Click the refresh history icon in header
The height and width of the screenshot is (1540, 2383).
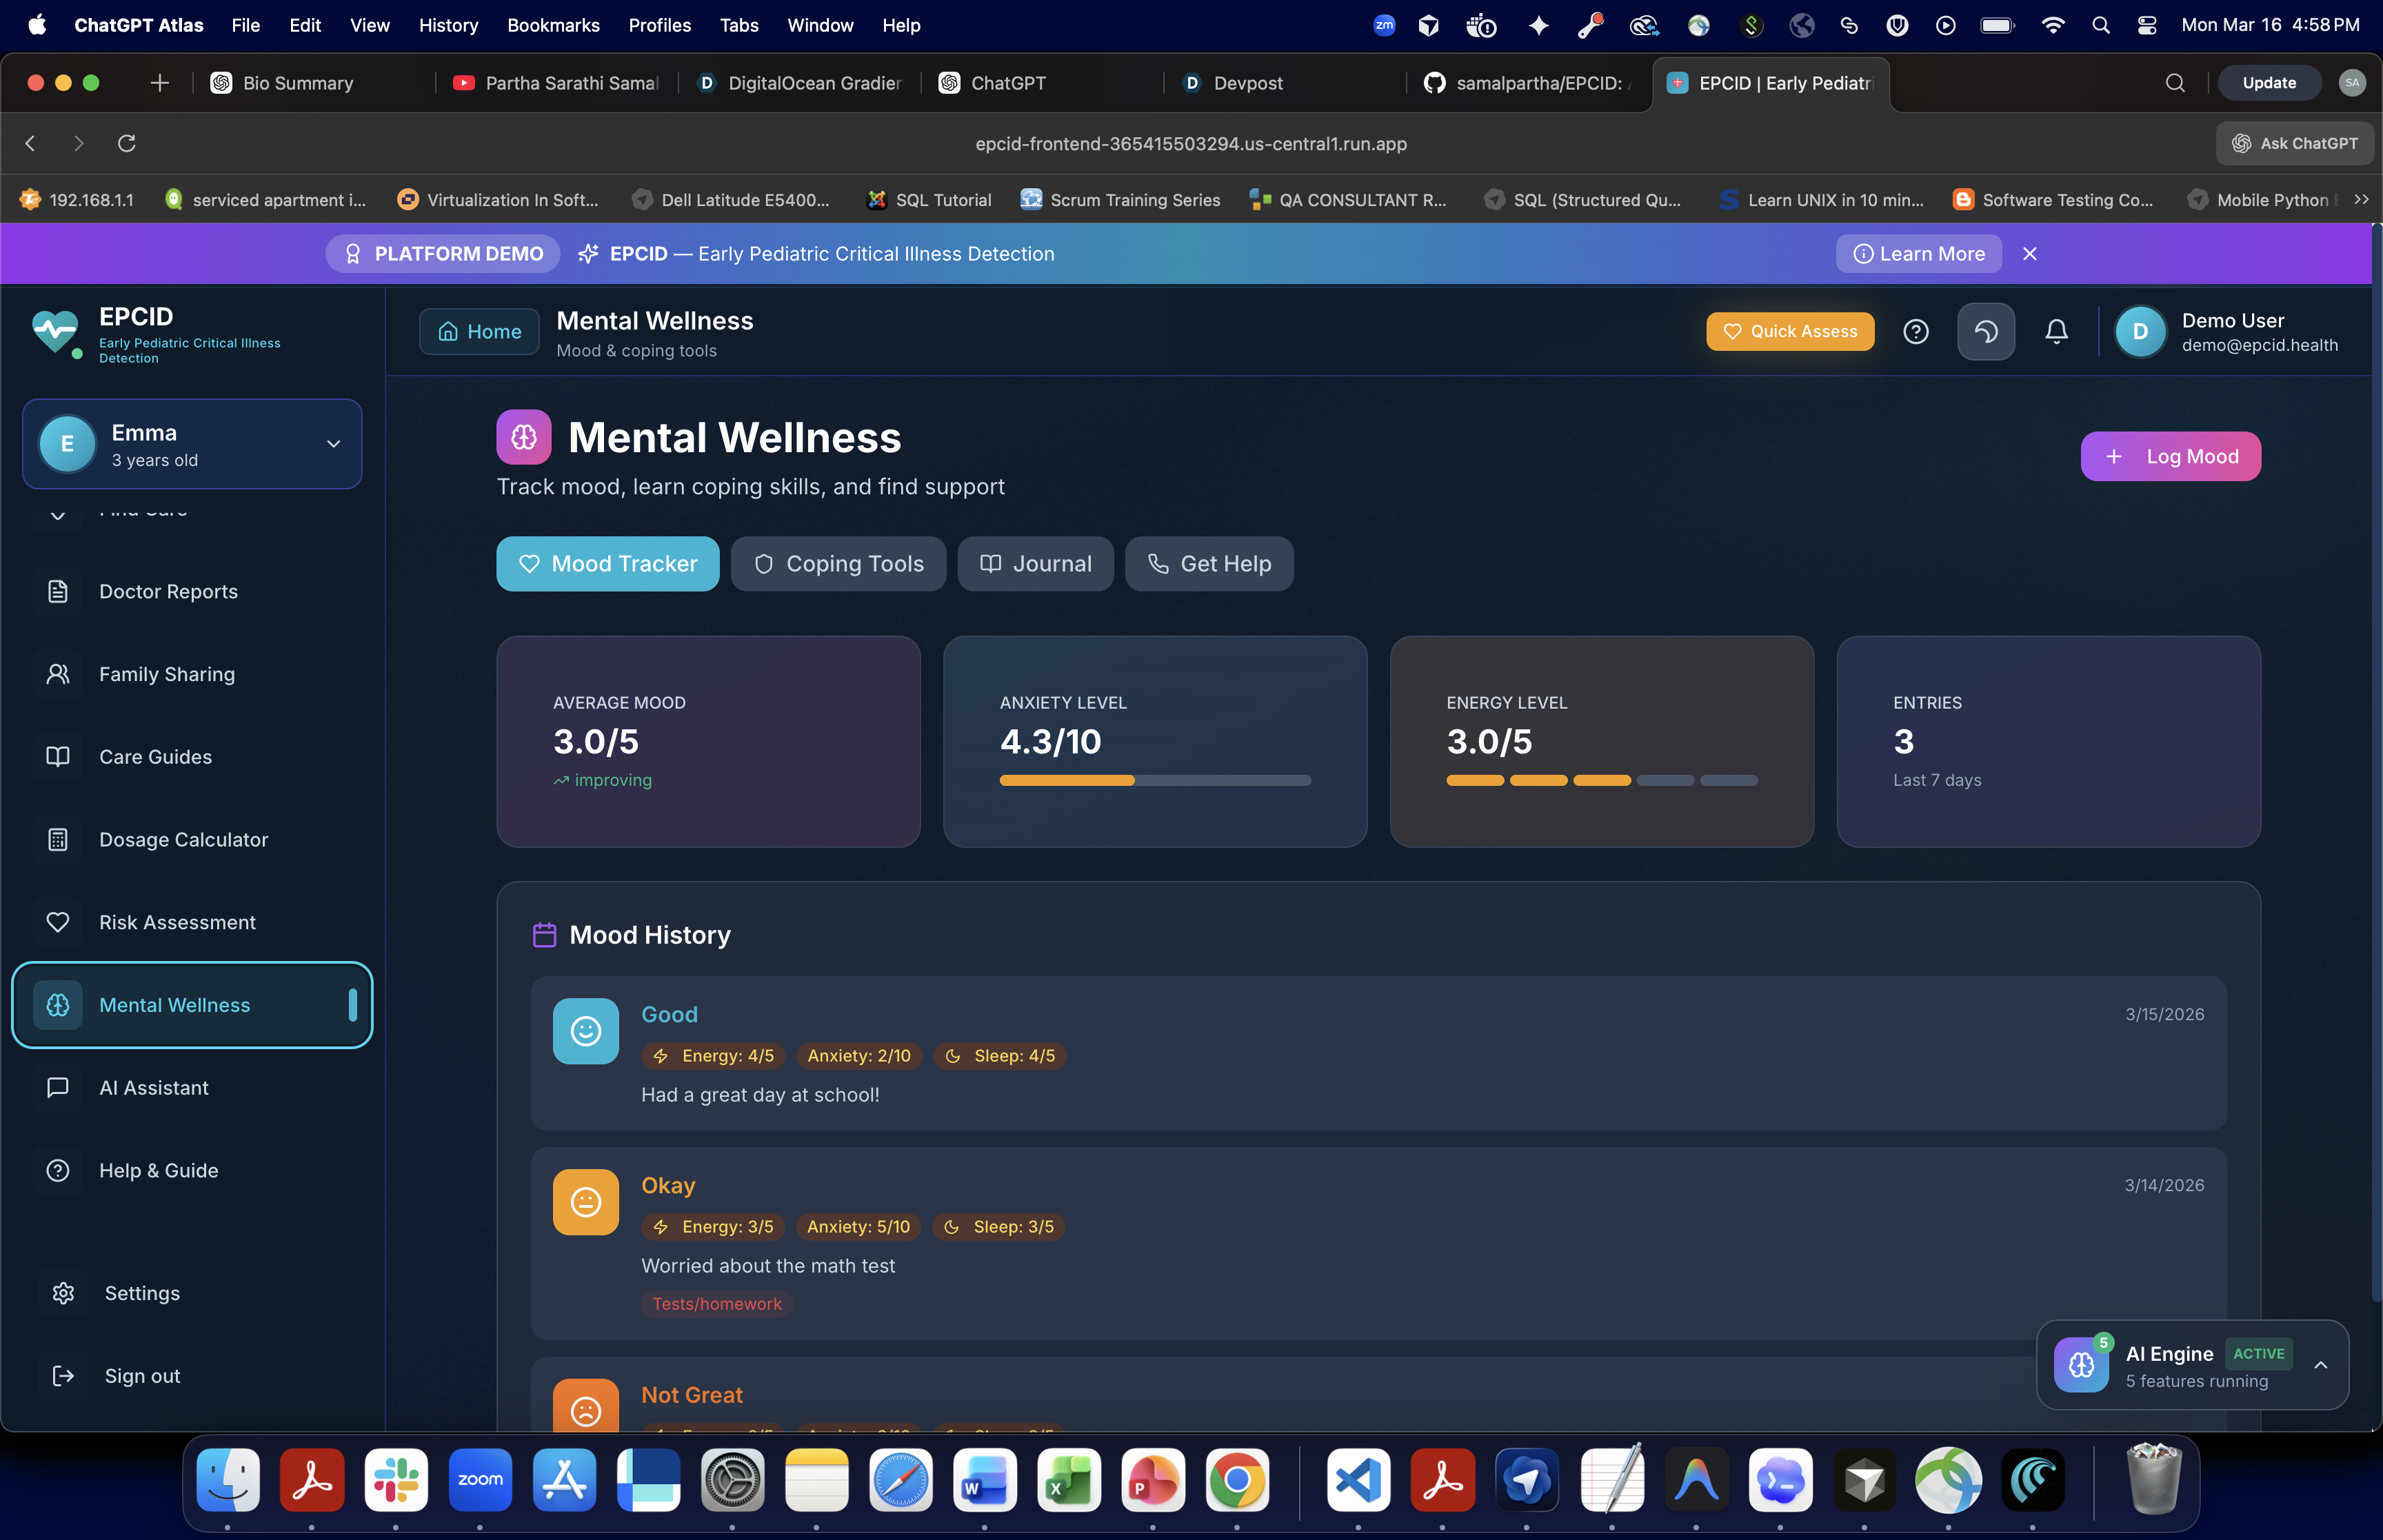coord(1985,331)
